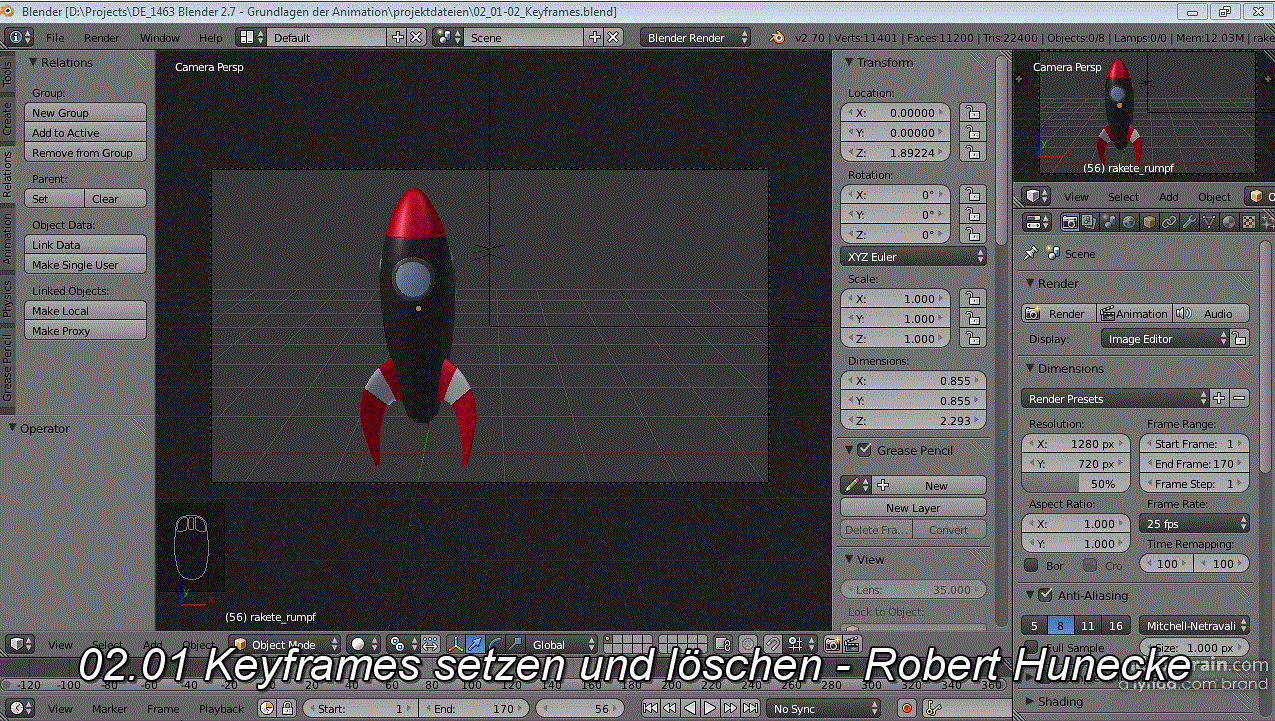Adjust the 50% resolution percentage slider
The image size is (1275, 721).
click(x=1077, y=483)
